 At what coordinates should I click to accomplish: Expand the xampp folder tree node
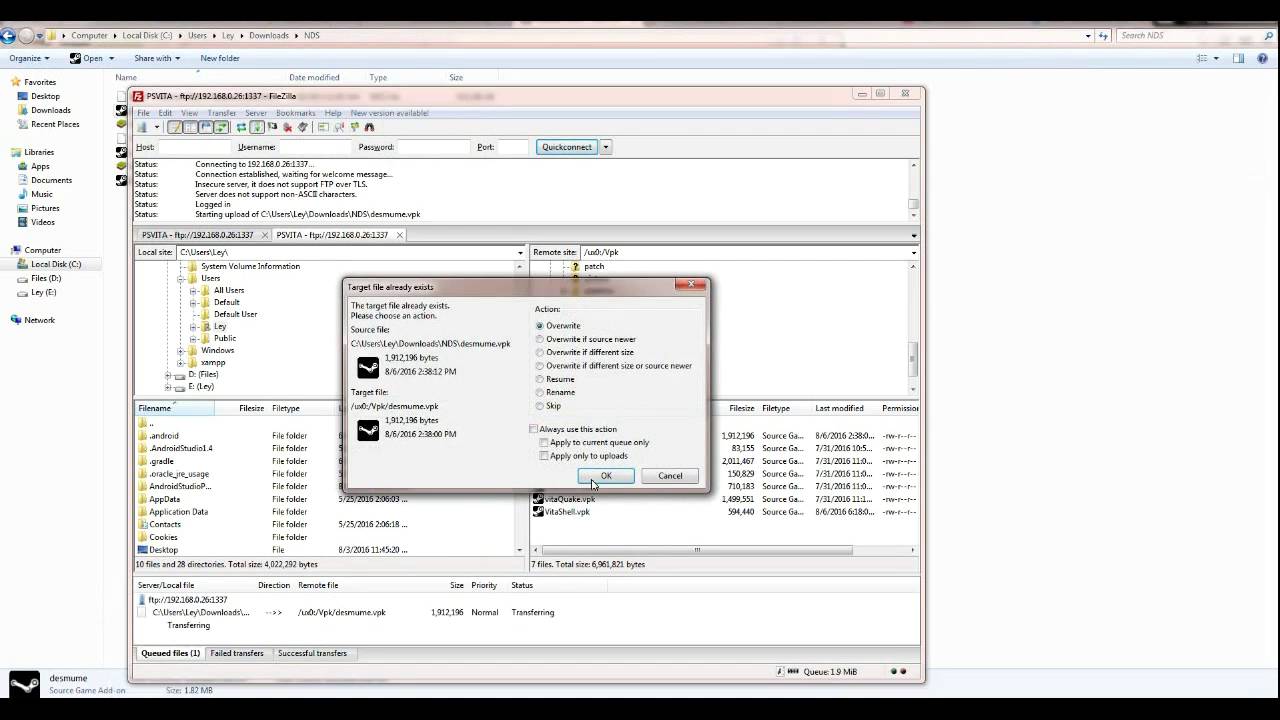[181, 363]
